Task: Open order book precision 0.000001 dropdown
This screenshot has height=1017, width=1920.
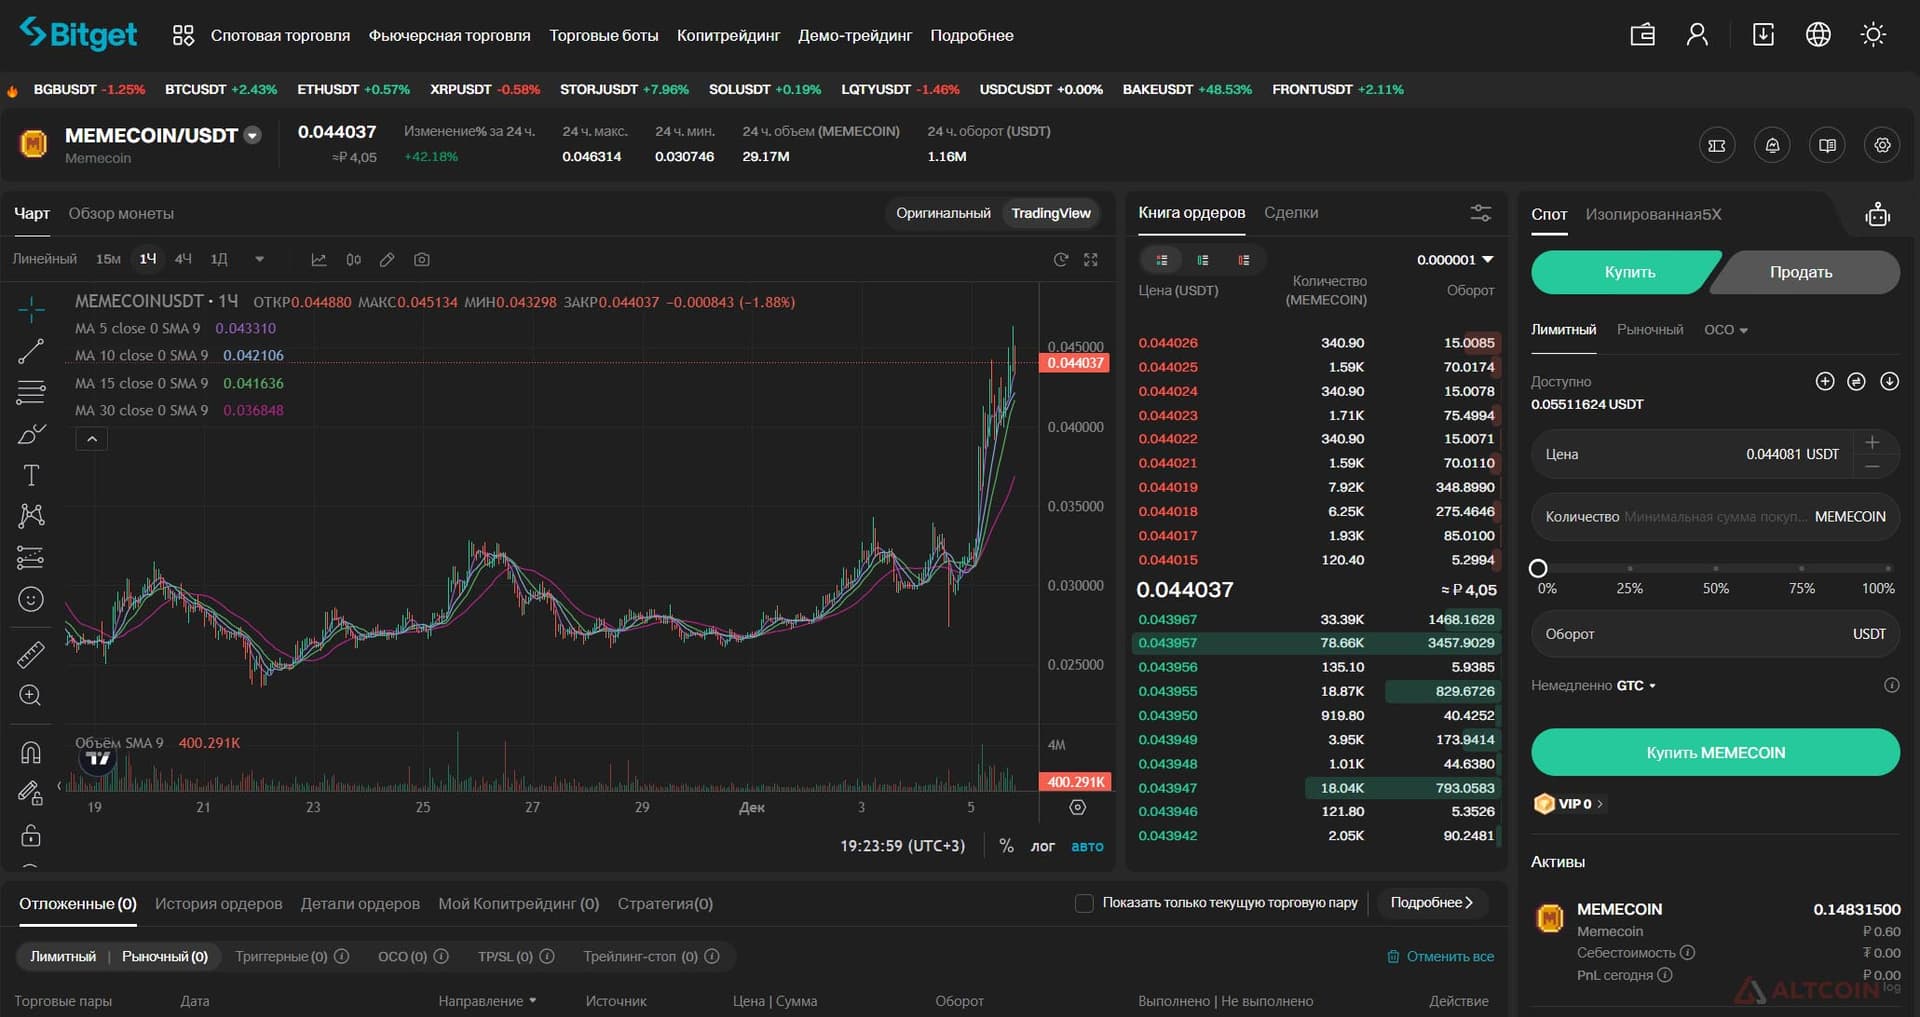Action: 1455,260
